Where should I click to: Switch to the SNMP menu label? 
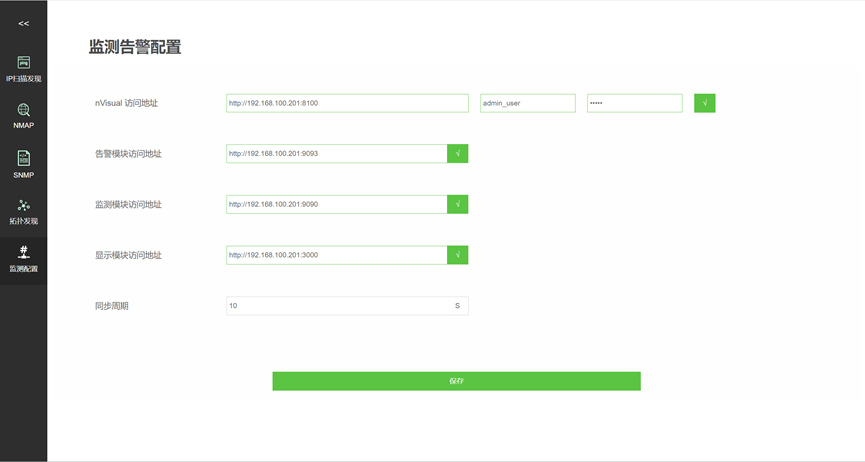[24, 175]
